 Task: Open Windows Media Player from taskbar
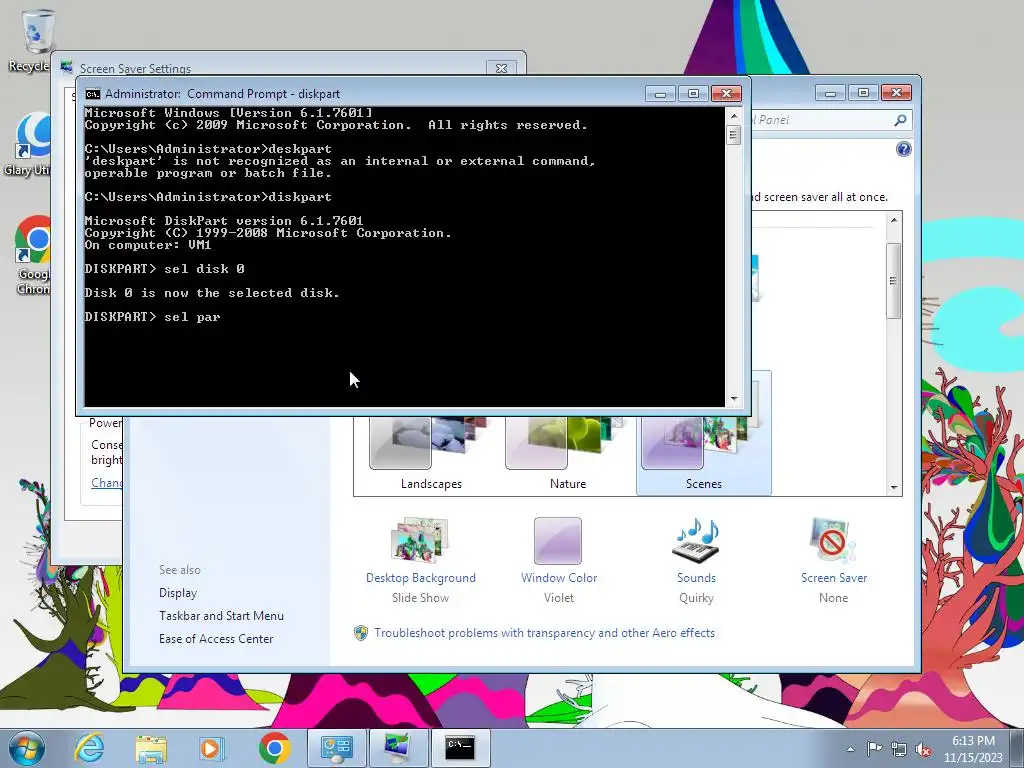(x=211, y=748)
